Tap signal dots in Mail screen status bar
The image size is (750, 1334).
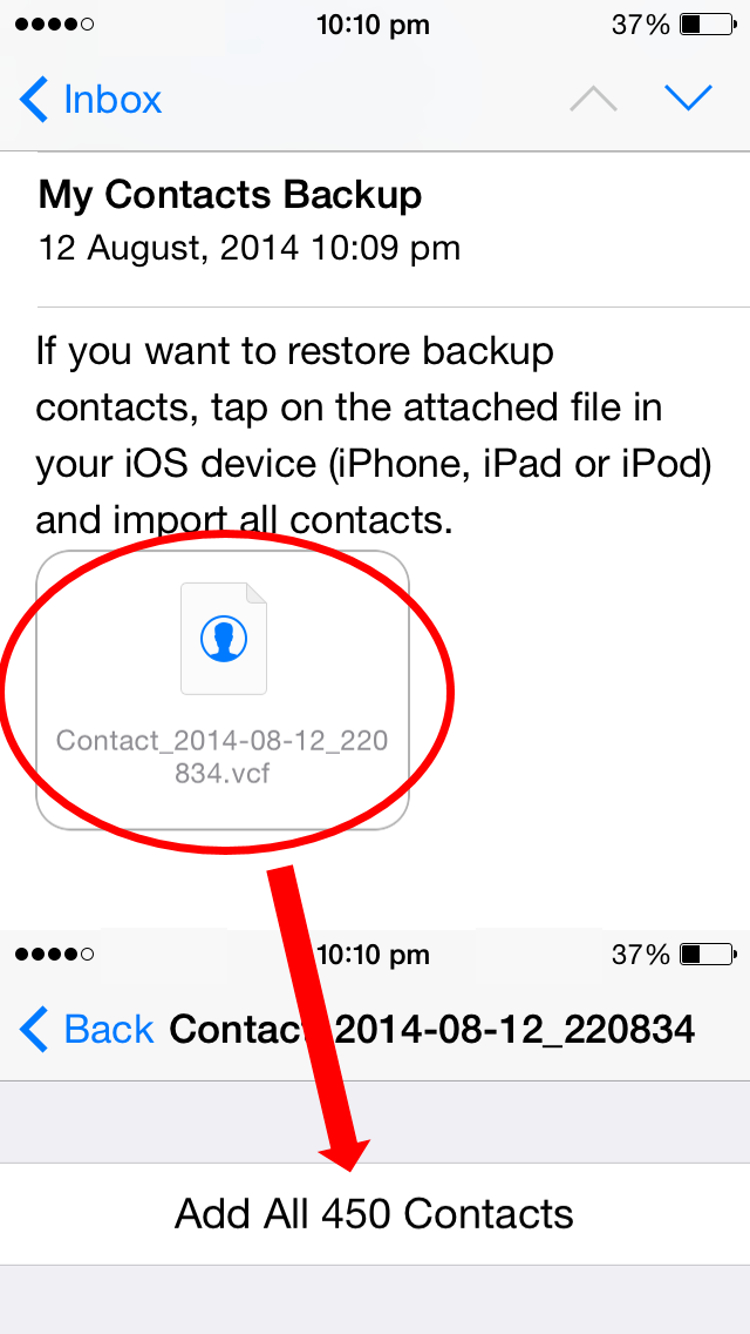pyautogui.click(x=56, y=24)
